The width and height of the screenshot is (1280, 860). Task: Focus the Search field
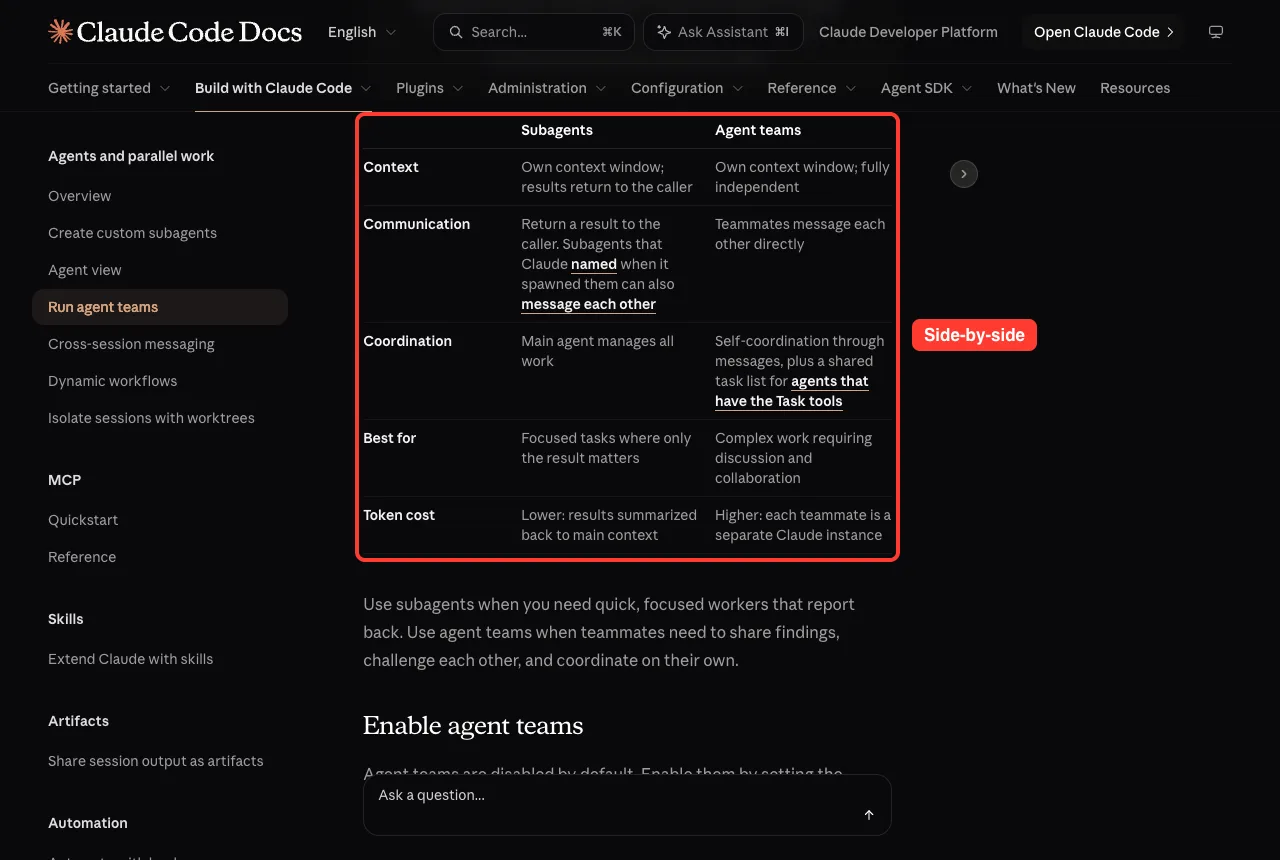[534, 32]
